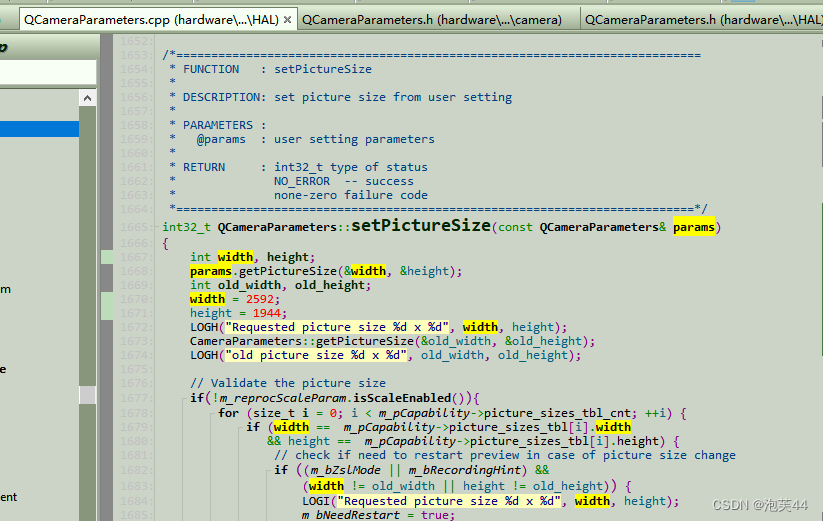Click the red value 2592

tap(260, 299)
